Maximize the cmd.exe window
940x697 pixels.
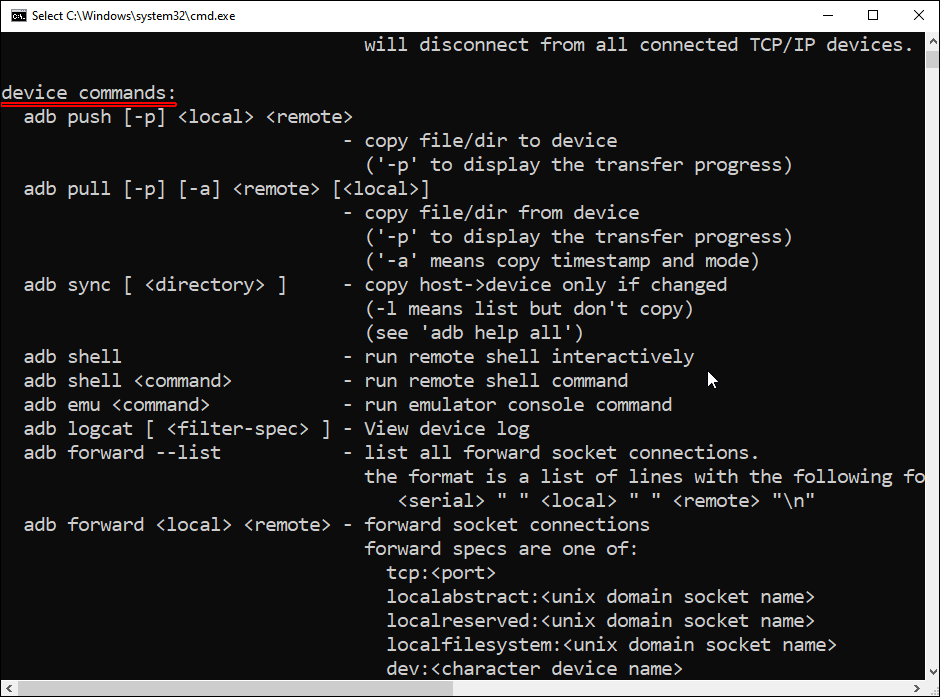coord(873,15)
